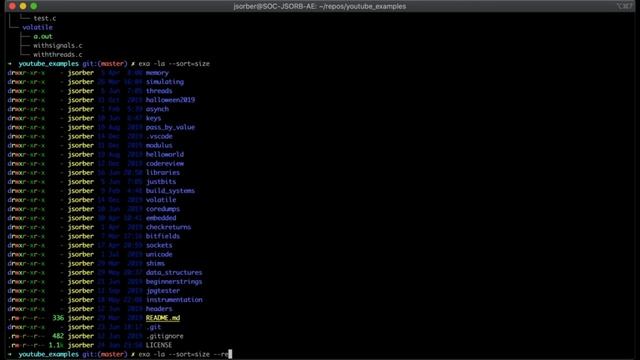This screenshot has width=640, height=360.
Task: Click the .vscode directory name
Action: 159,136
